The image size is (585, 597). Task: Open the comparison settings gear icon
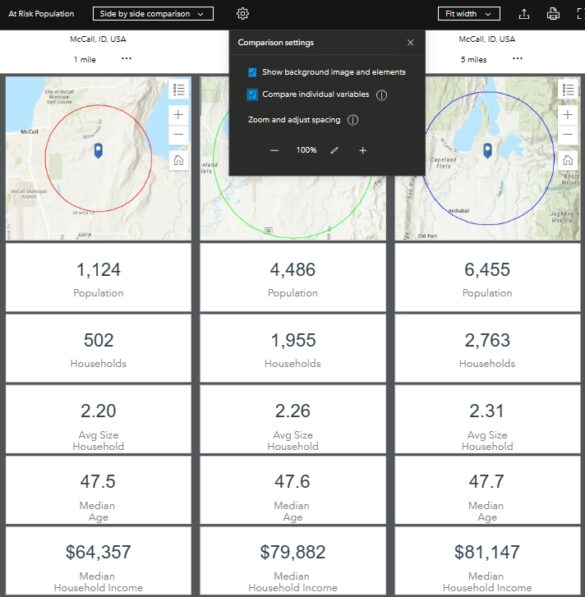coord(242,14)
